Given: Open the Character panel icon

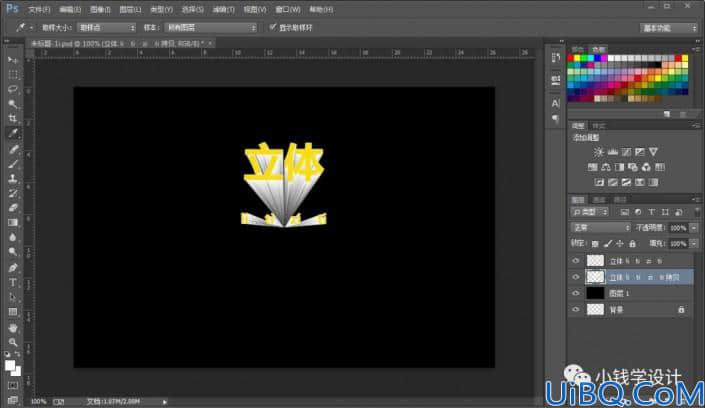Looking at the screenshot, I should point(556,103).
